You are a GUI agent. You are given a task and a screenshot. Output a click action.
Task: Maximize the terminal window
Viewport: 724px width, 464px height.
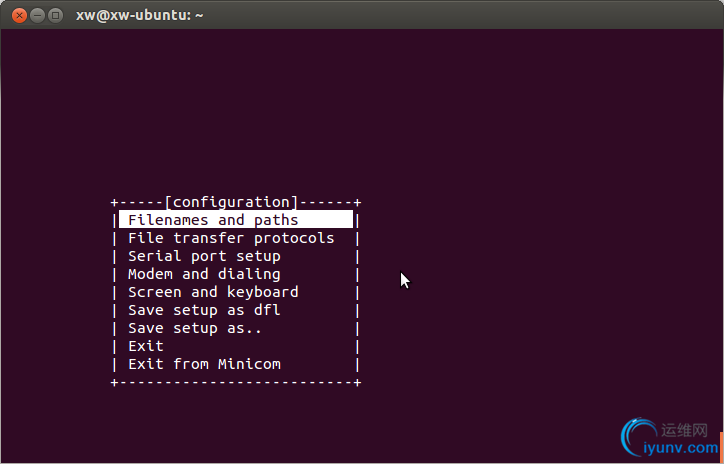[x=55, y=16]
